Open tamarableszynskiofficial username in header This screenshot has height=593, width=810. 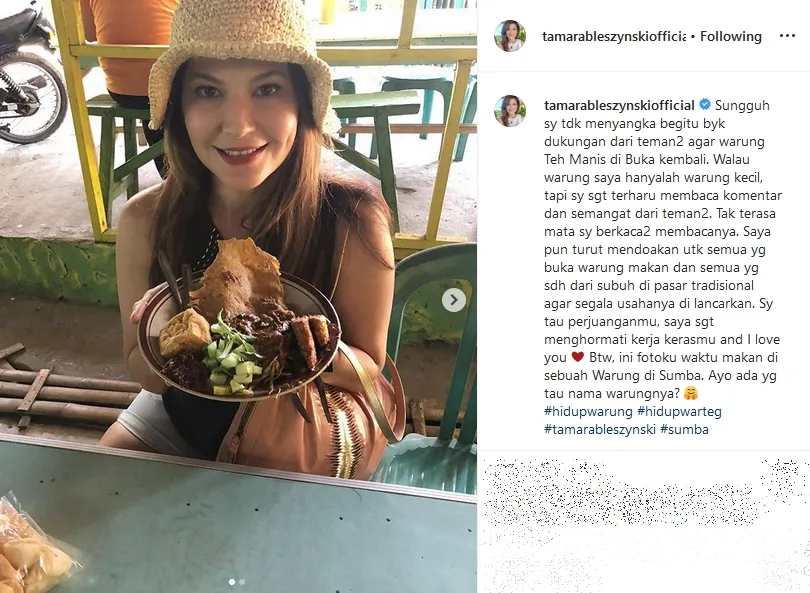click(614, 37)
